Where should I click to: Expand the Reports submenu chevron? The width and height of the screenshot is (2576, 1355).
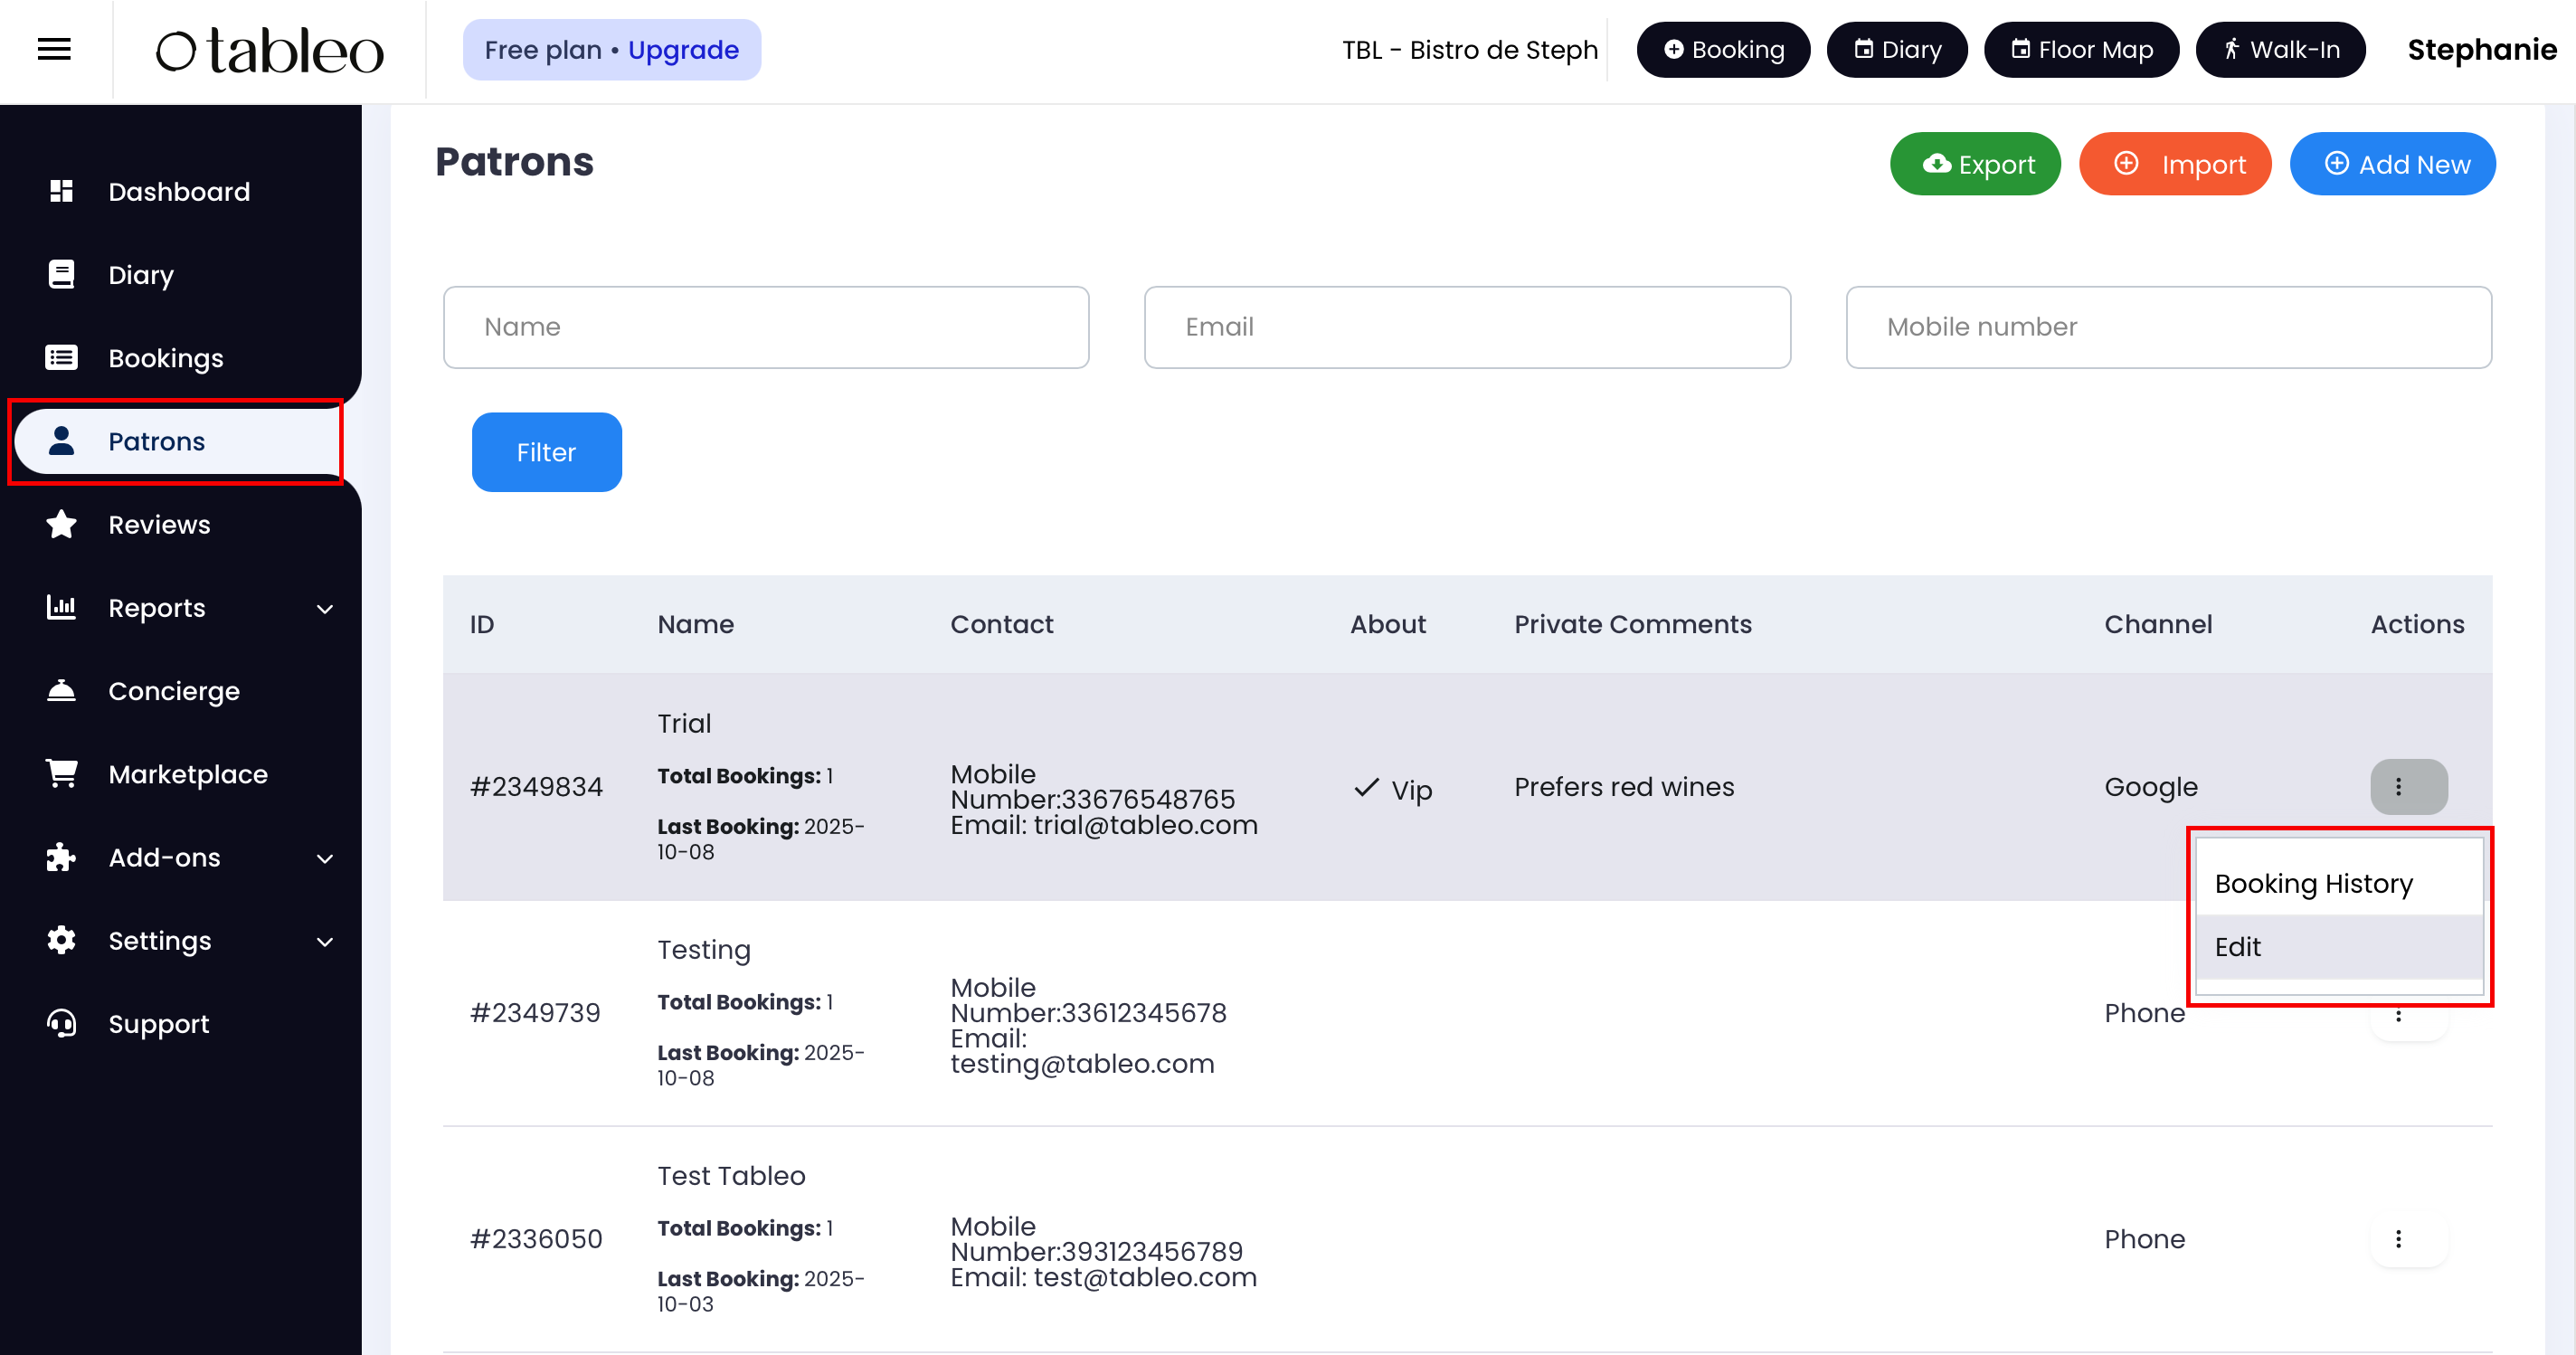click(x=325, y=608)
